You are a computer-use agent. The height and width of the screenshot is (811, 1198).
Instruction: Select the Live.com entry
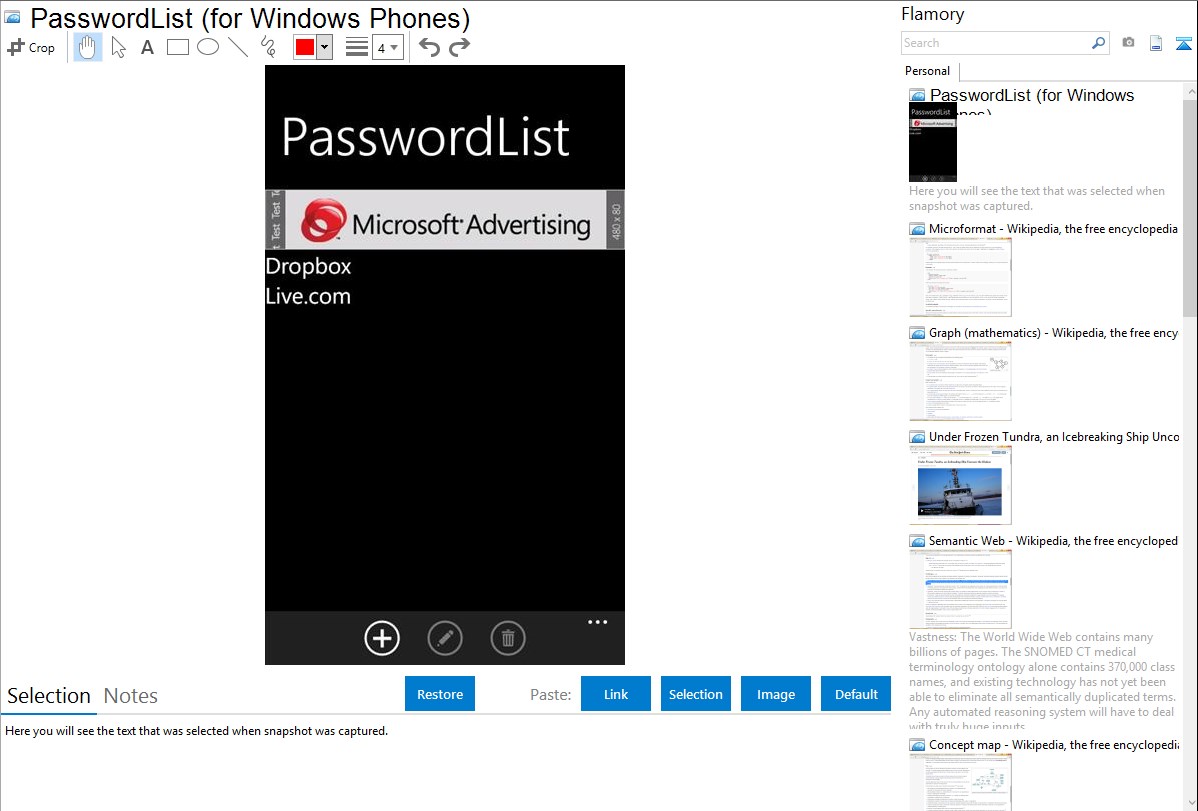(x=308, y=297)
